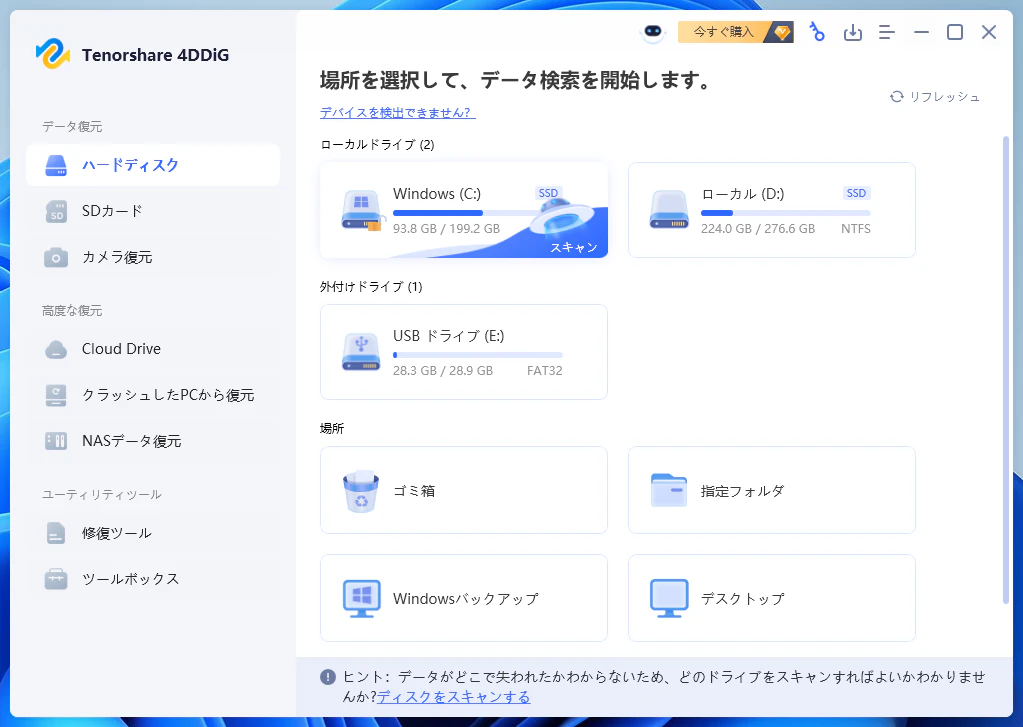Click the hint exclamation icon

328,677
